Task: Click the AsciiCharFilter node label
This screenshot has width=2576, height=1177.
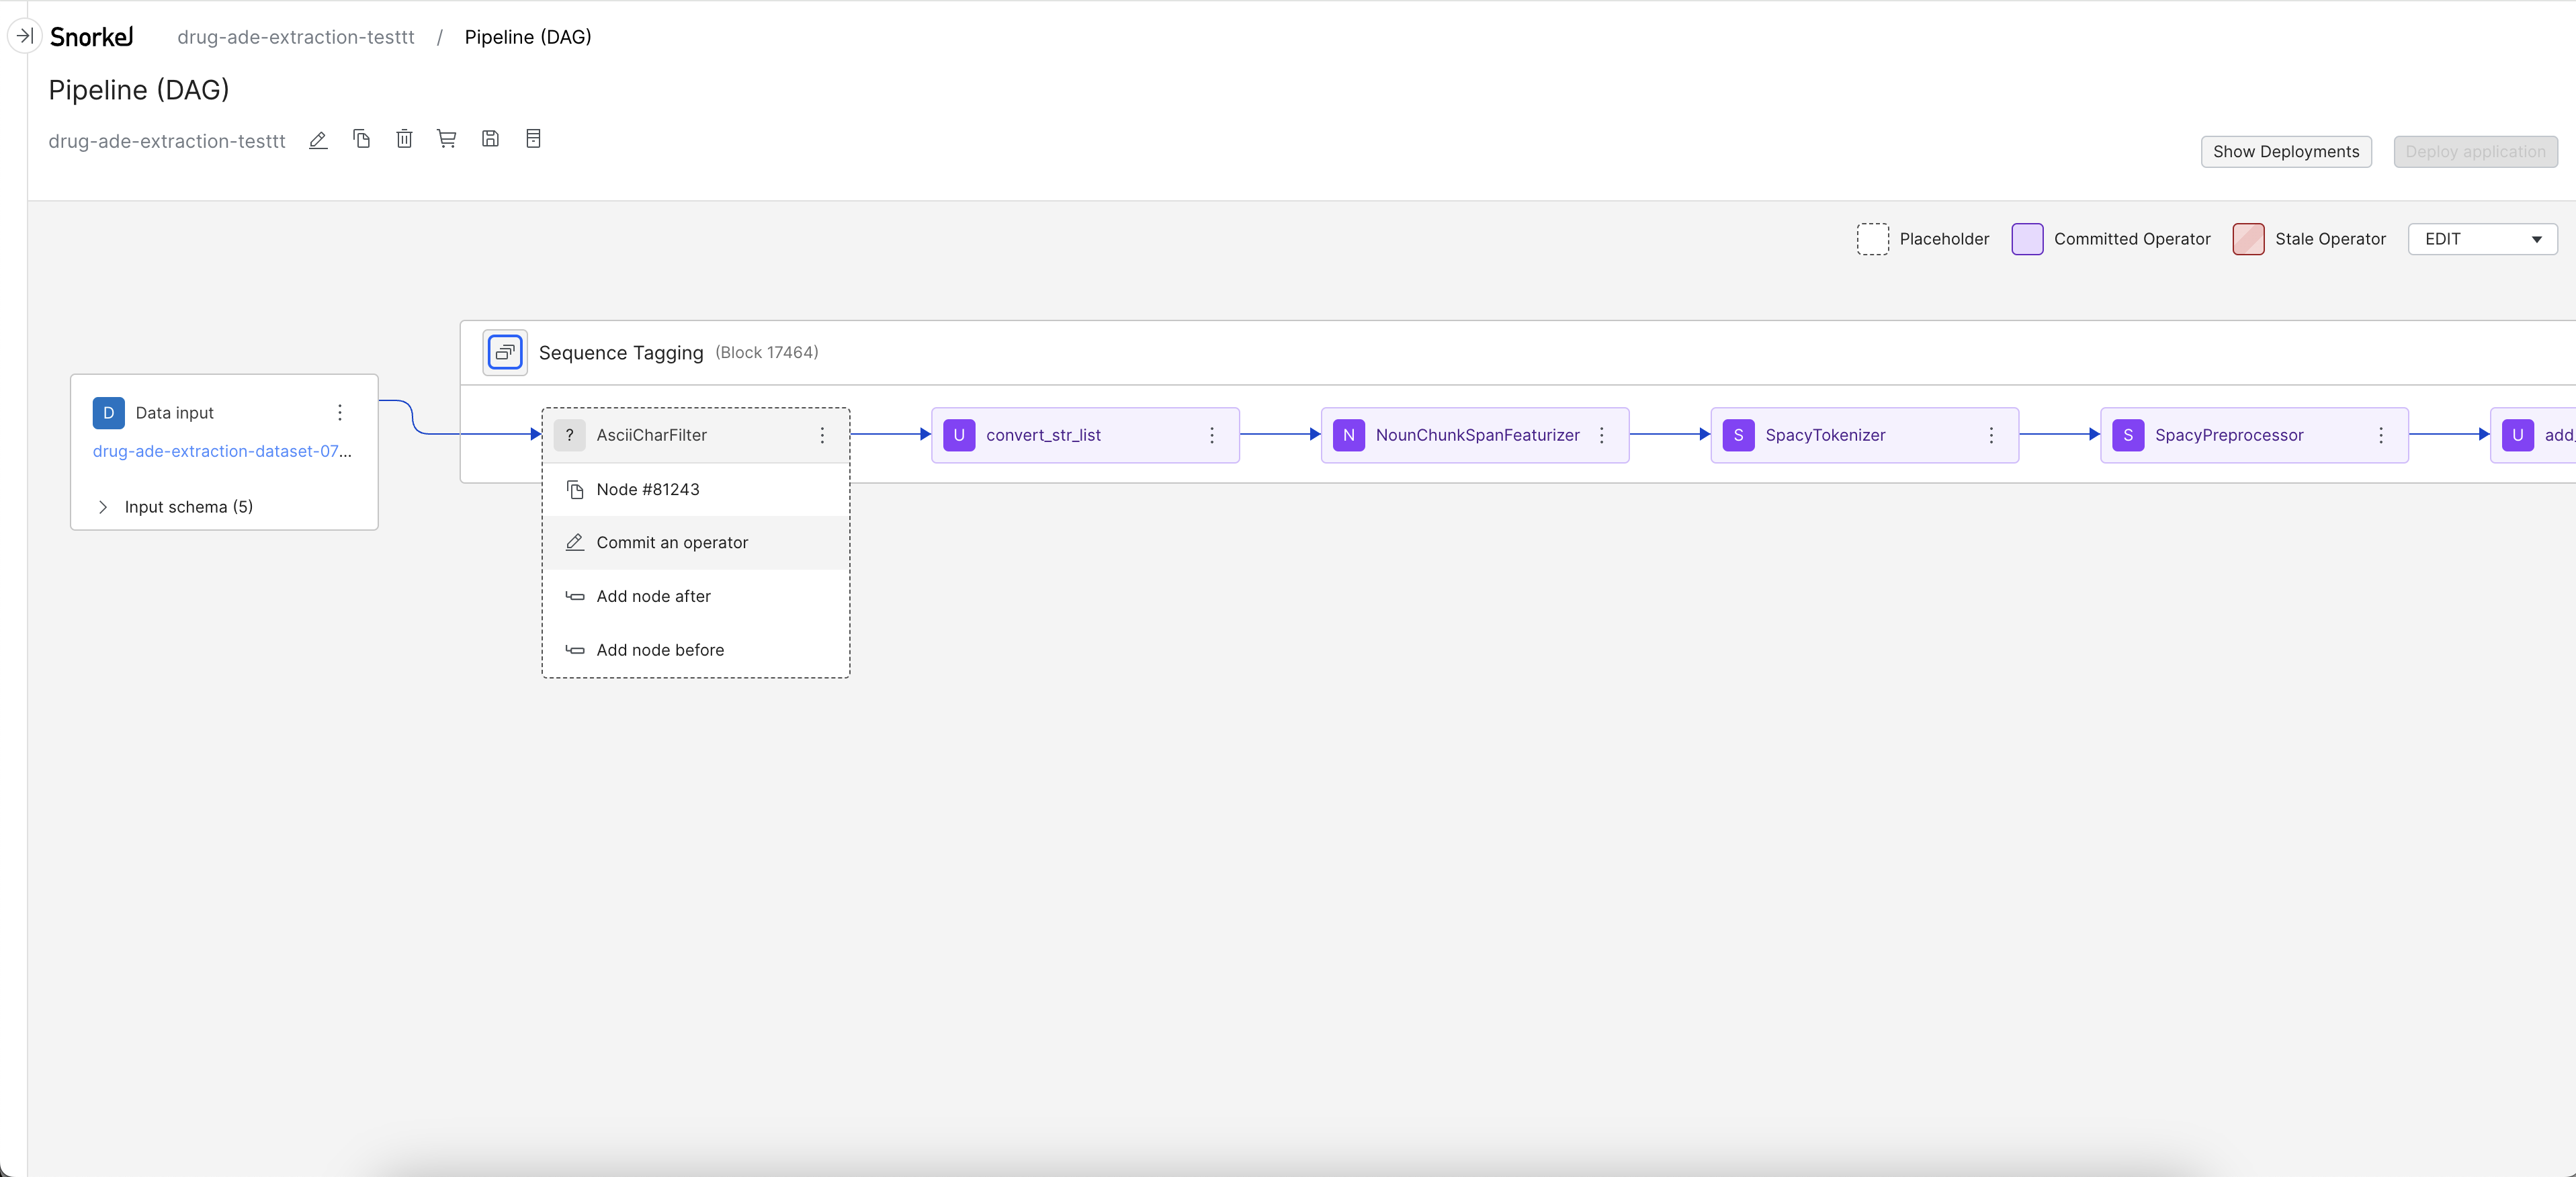Action: (652, 435)
